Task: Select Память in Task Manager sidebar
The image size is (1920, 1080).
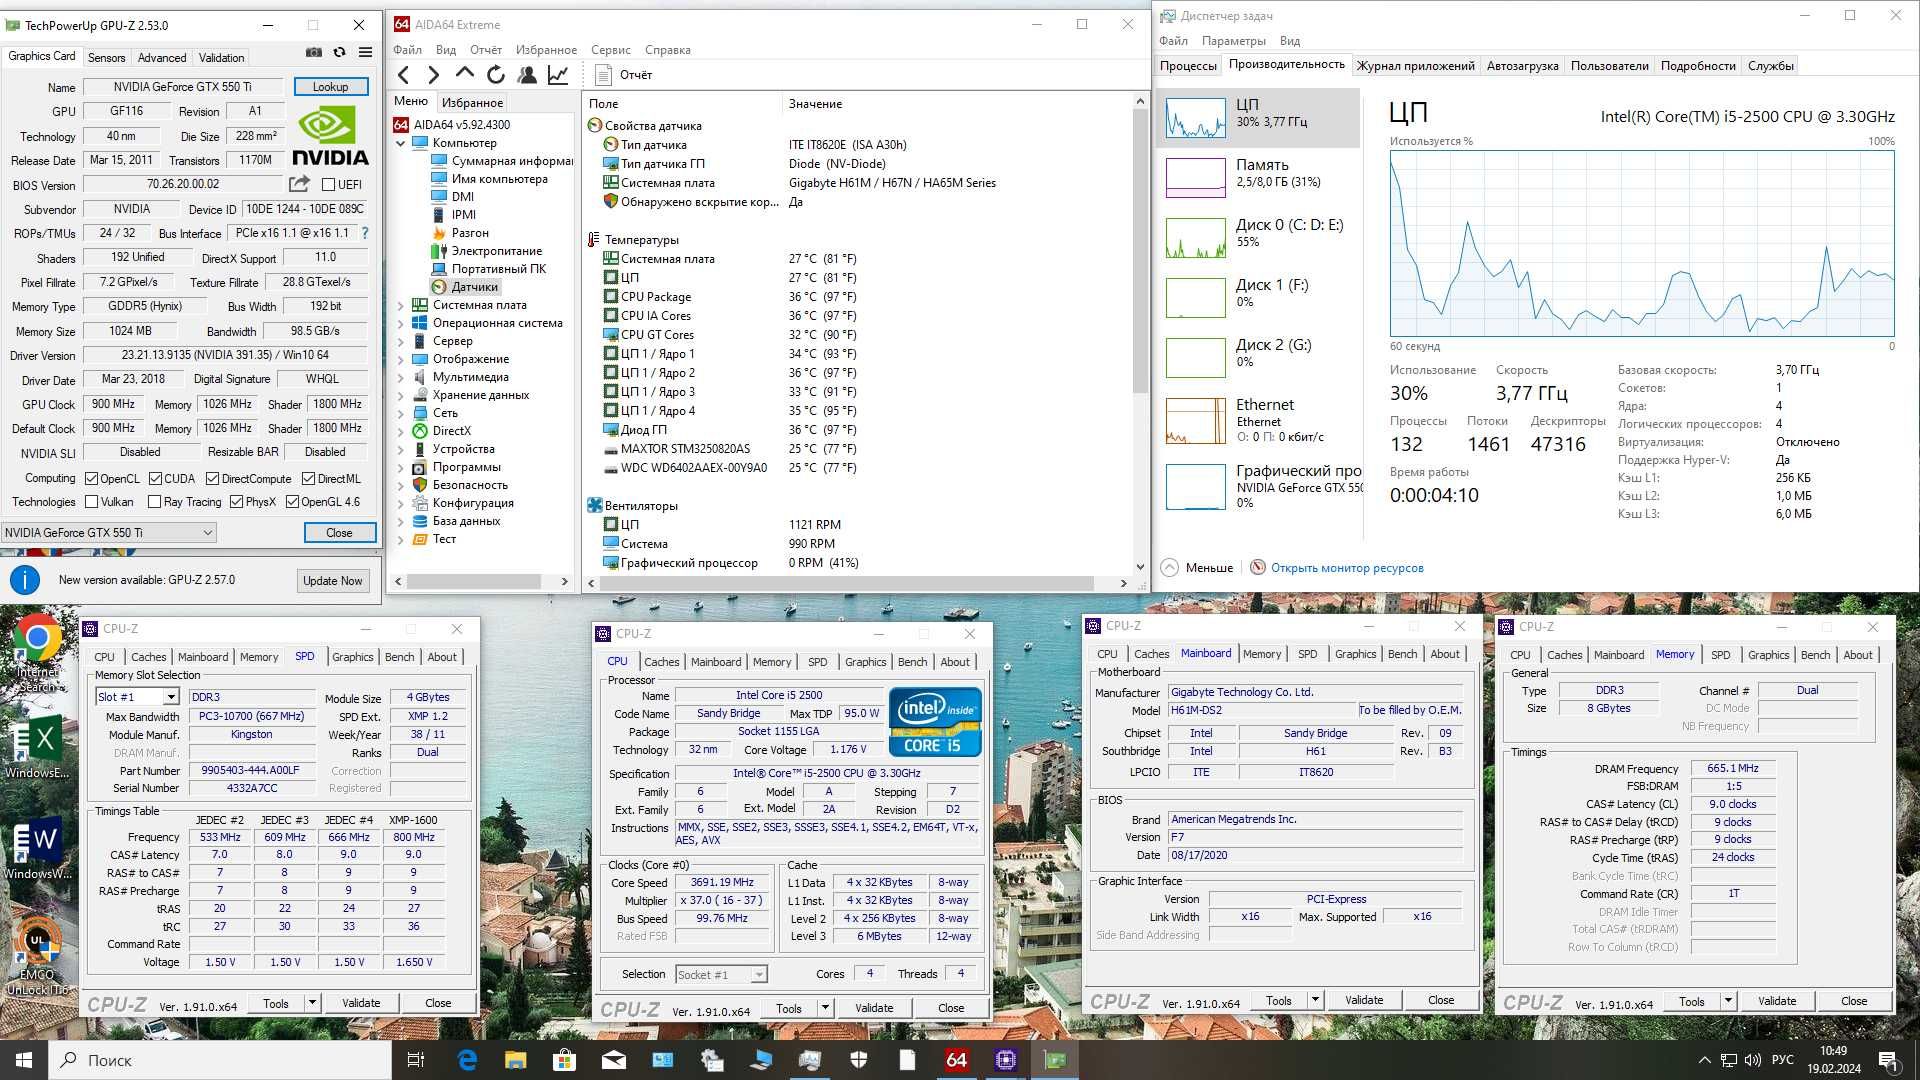Action: coord(1259,177)
